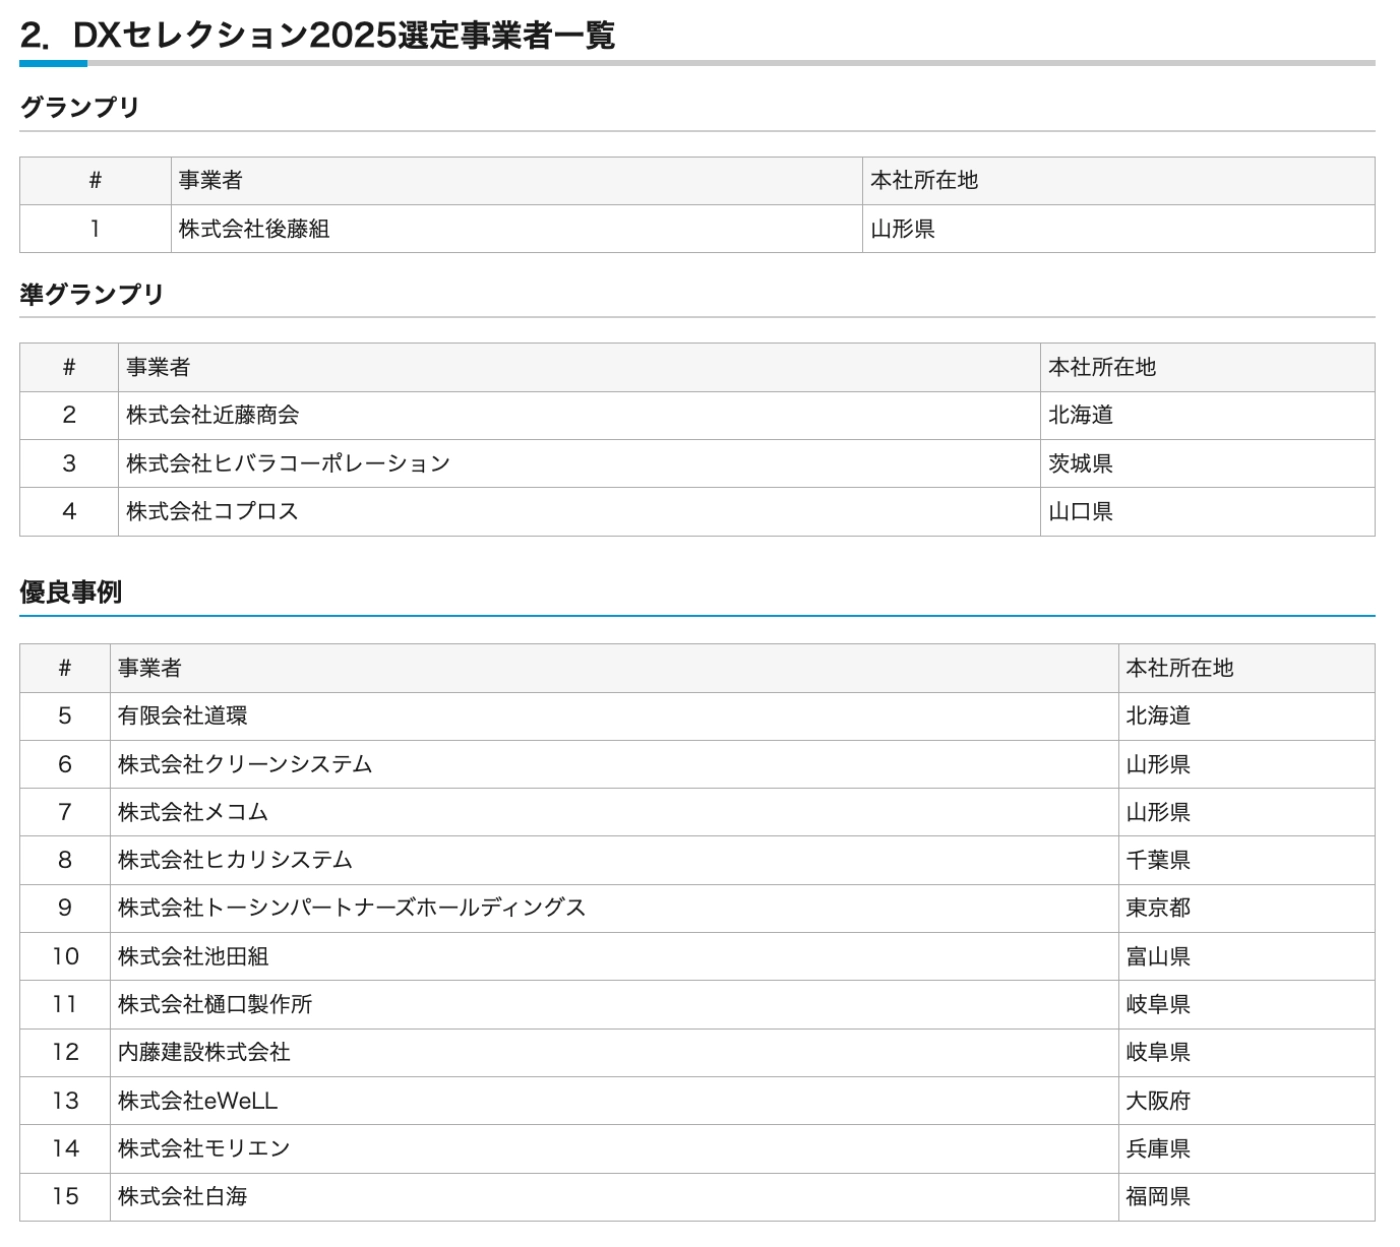This screenshot has width=1400, height=1247.
Task: Select the cell 株式会社eWeLL
Action: coord(614,1100)
